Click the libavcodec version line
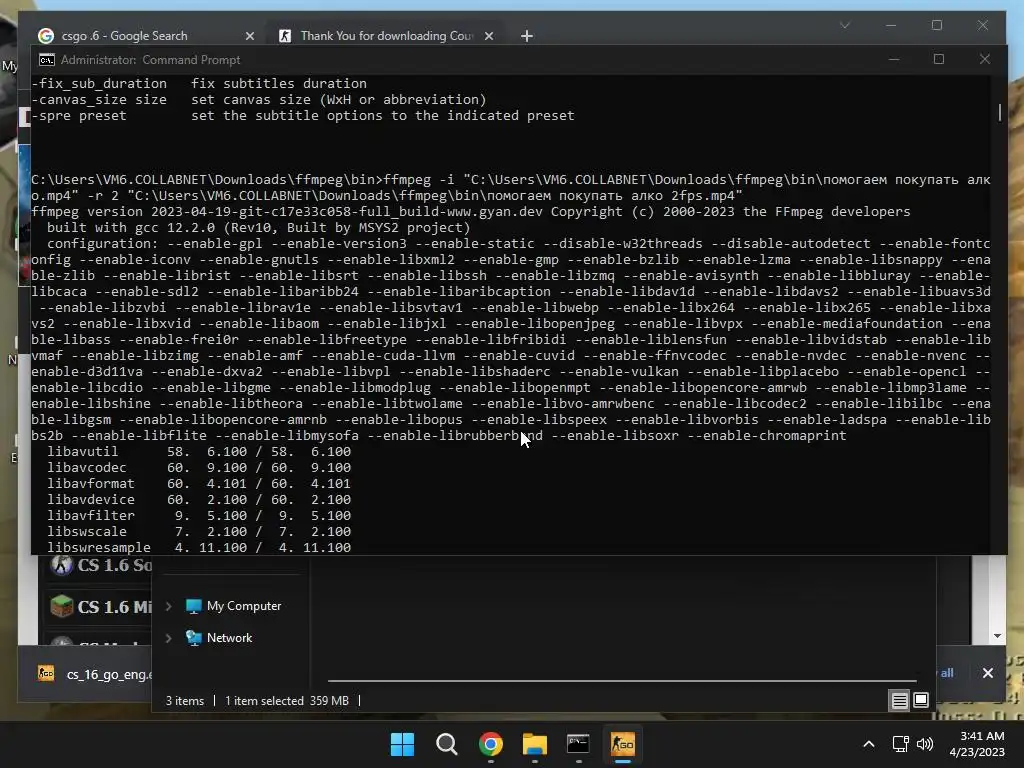Image resolution: width=1024 pixels, height=768 pixels. 199,468
